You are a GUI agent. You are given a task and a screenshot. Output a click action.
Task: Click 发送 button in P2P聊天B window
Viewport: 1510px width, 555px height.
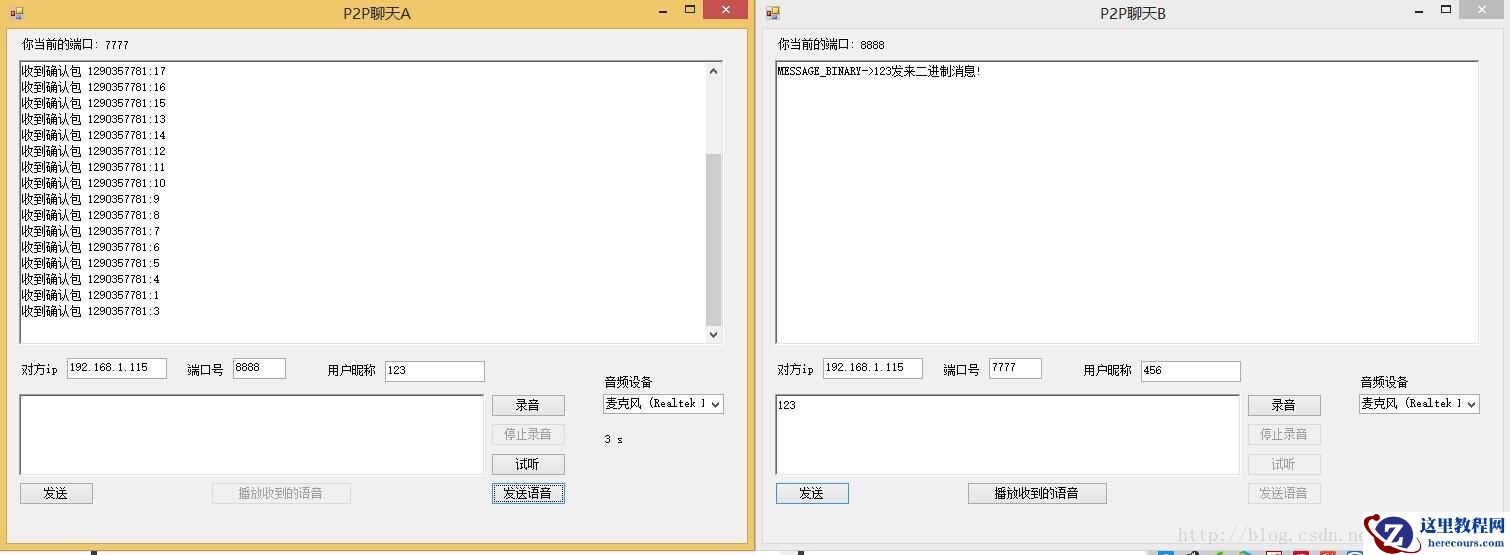[812, 493]
